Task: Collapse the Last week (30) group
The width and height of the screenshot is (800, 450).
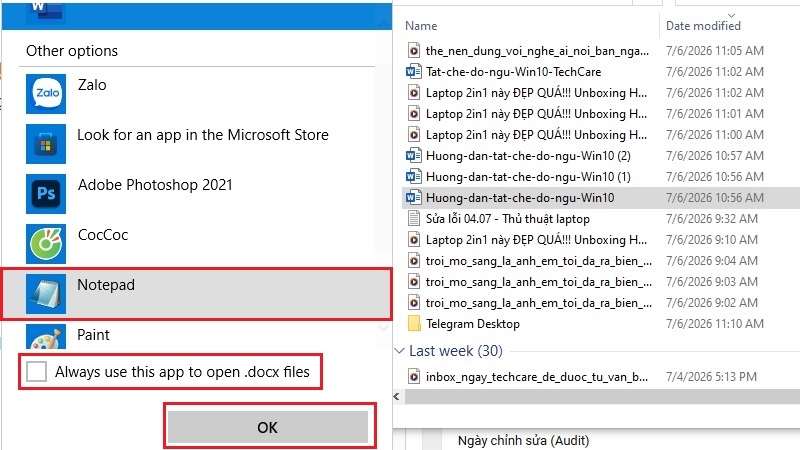Action: click(x=399, y=351)
